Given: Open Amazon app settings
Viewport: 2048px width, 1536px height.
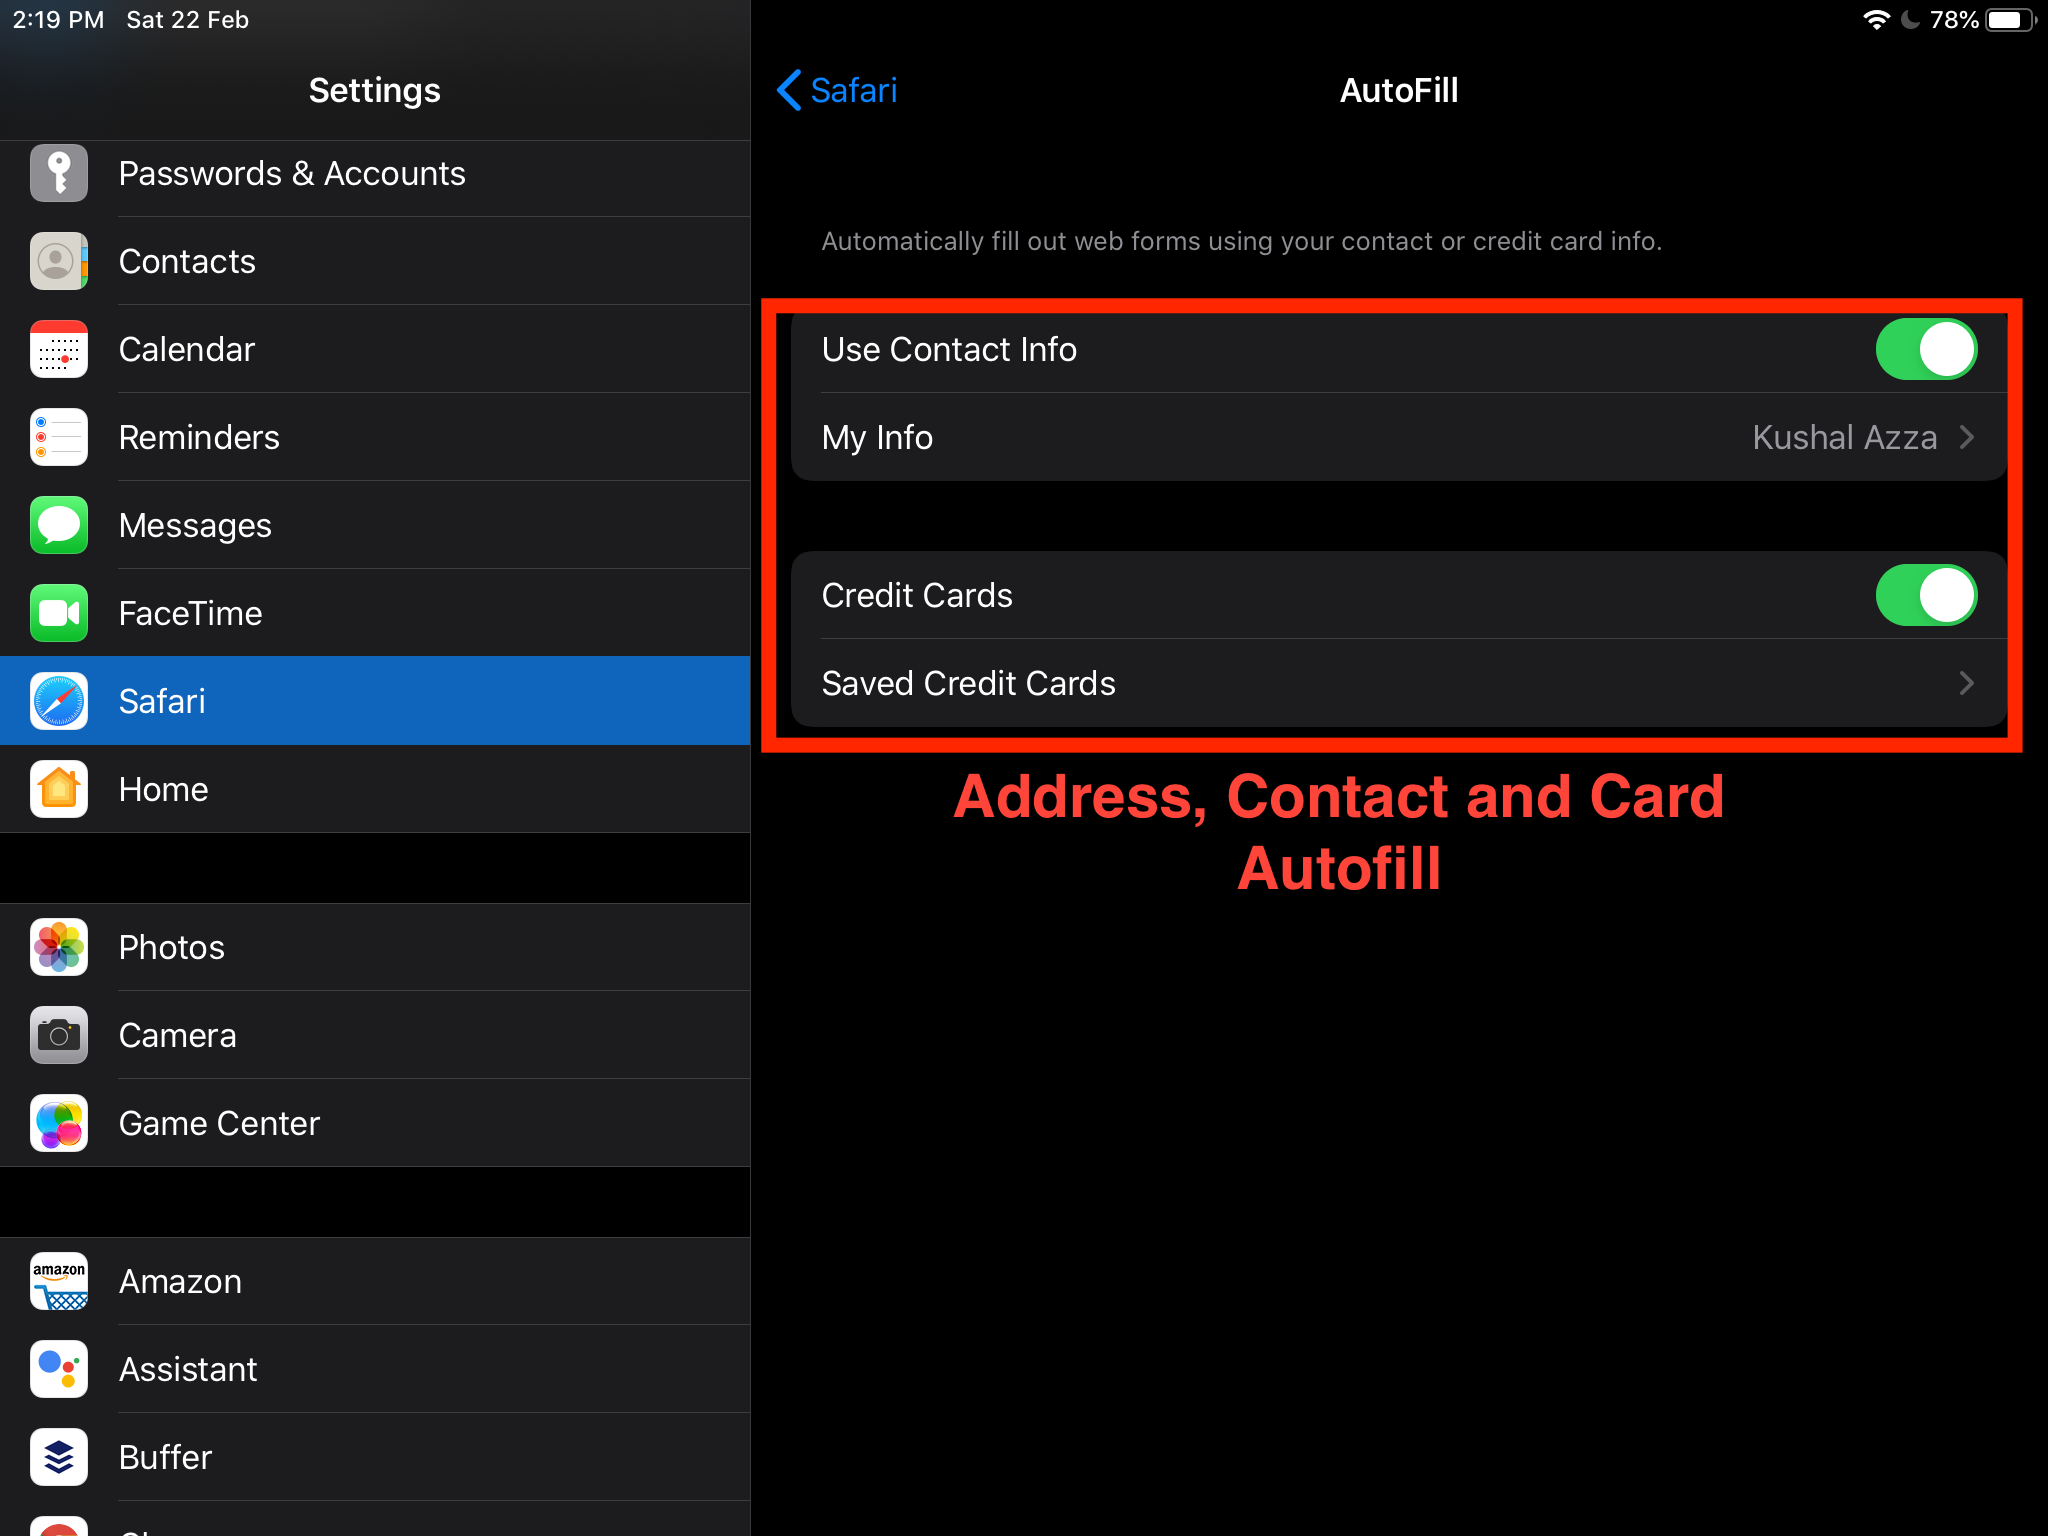Looking at the screenshot, I should (375, 1281).
